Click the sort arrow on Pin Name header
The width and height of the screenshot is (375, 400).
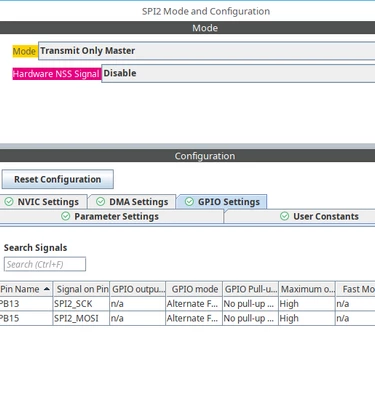47,289
